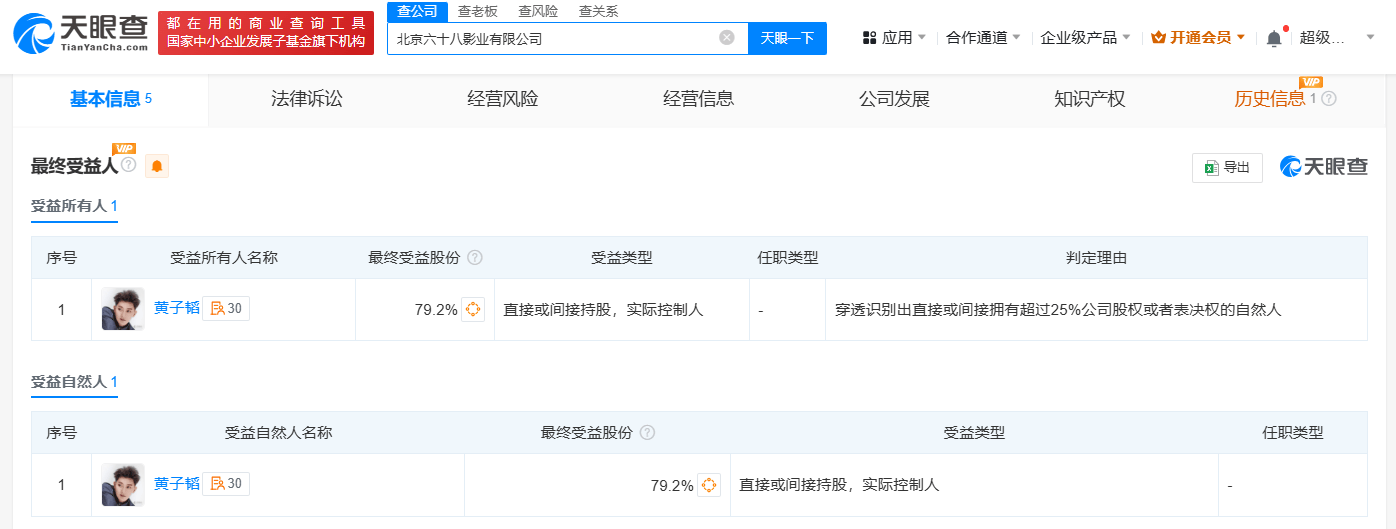Select the 查老板 search tab
Viewport: 1396px width, 529px height.
[477, 11]
